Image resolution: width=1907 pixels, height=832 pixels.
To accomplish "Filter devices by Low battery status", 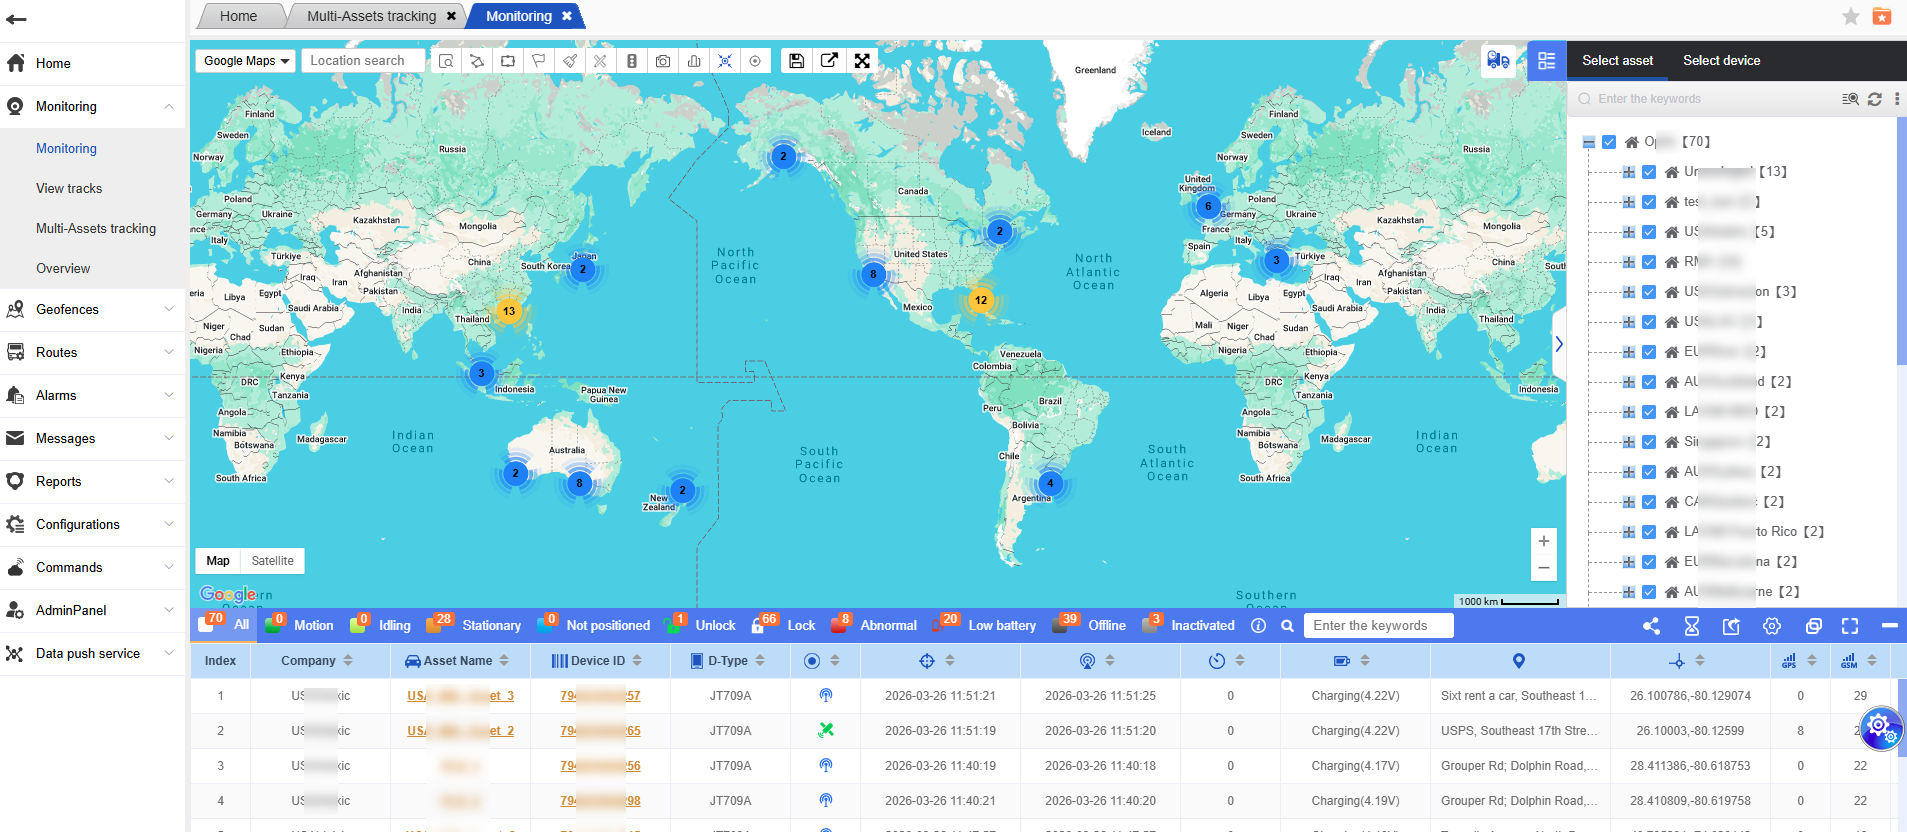I will [1001, 626].
